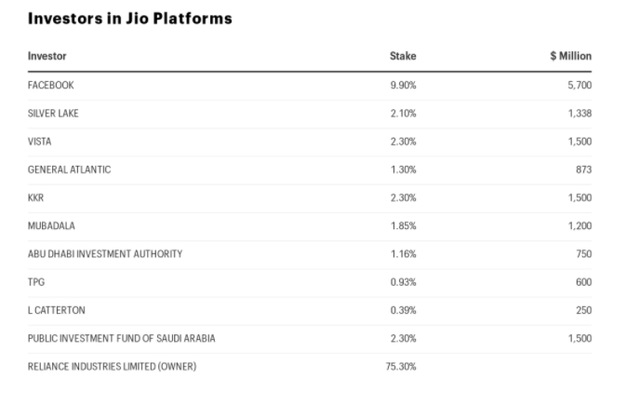Image resolution: width=640 pixels, height=393 pixels.
Task: Click the 1,338 amount for Silver Lake
Action: pyautogui.click(x=580, y=113)
